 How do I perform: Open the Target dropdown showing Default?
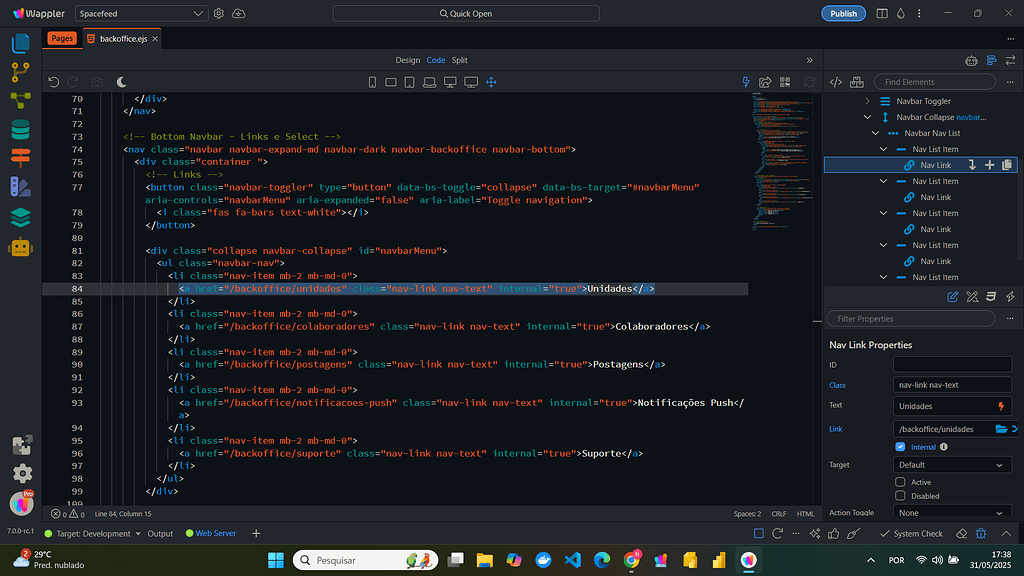[952, 464]
